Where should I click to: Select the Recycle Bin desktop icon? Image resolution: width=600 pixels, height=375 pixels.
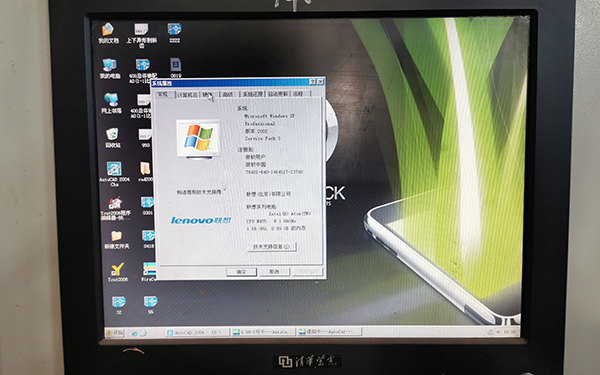[x=113, y=138]
